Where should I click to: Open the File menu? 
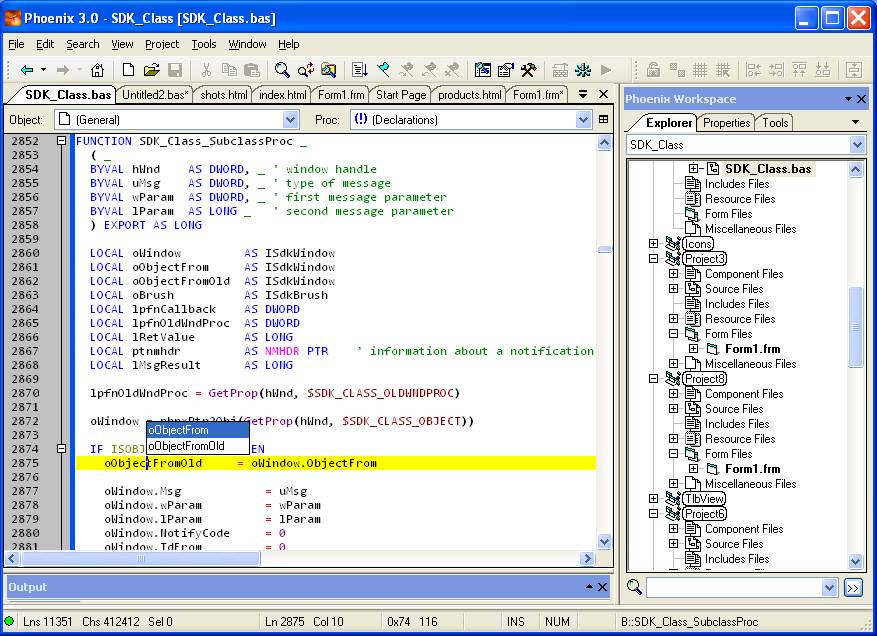point(16,44)
